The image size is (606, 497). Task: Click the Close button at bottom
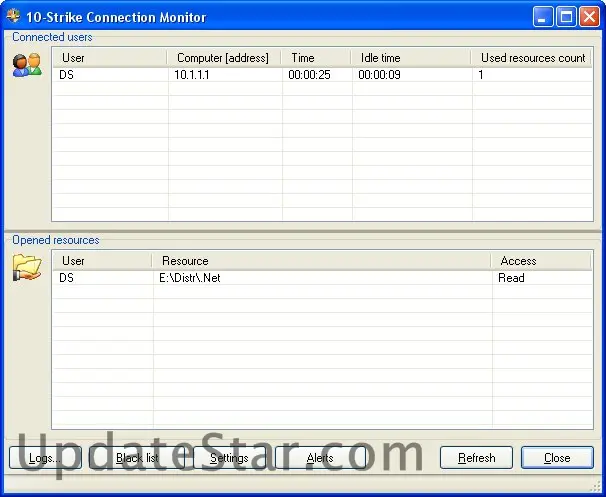(557, 458)
